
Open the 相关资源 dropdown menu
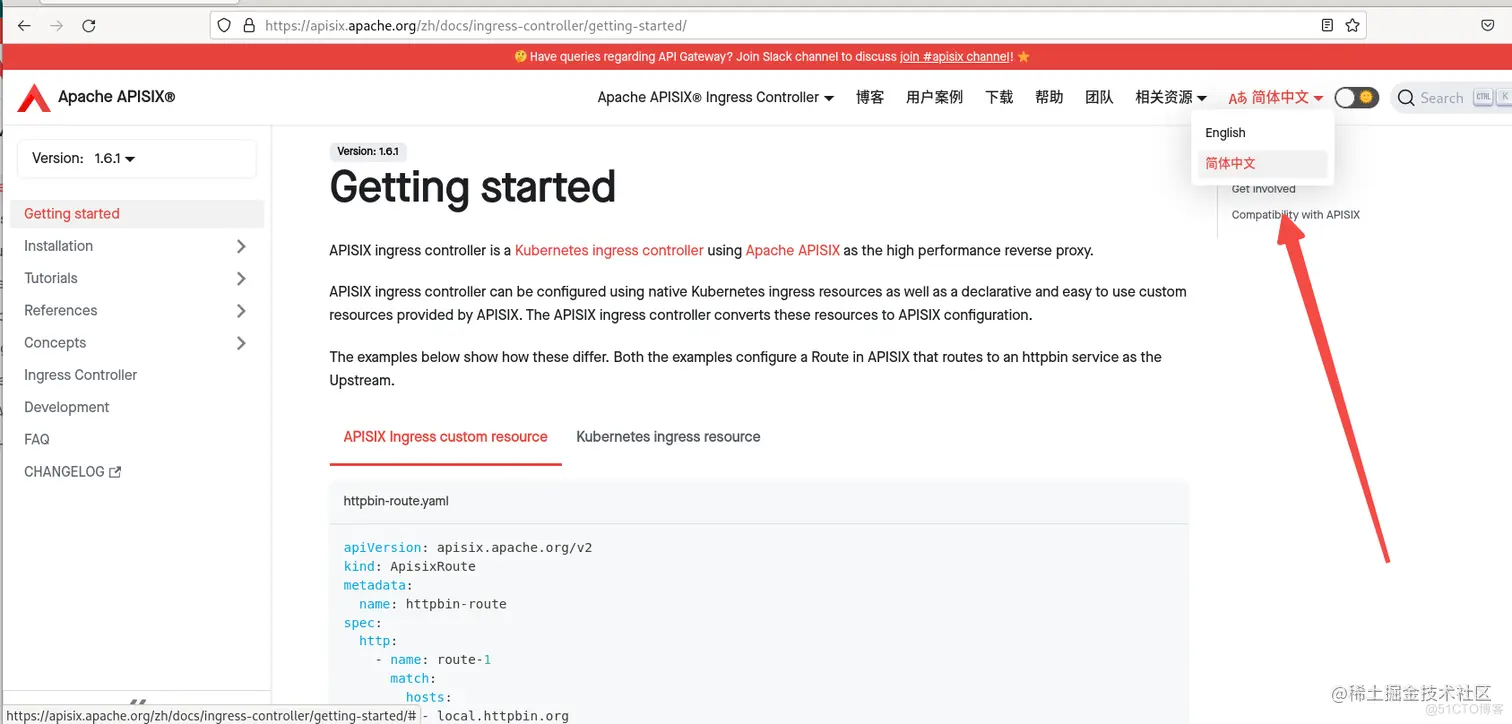(1171, 97)
